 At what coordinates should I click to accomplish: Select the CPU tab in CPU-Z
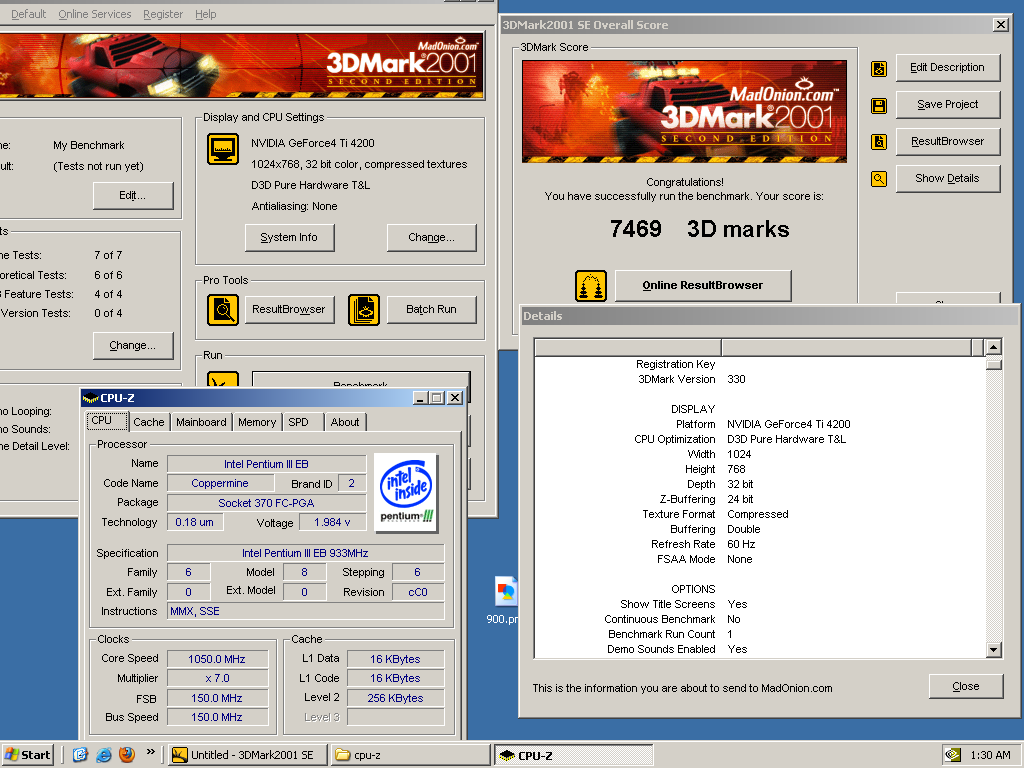coord(106,421)
